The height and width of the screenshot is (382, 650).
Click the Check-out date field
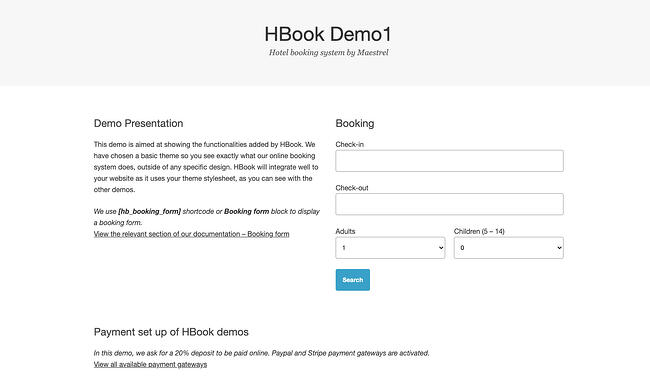click(x=449, y=204)
